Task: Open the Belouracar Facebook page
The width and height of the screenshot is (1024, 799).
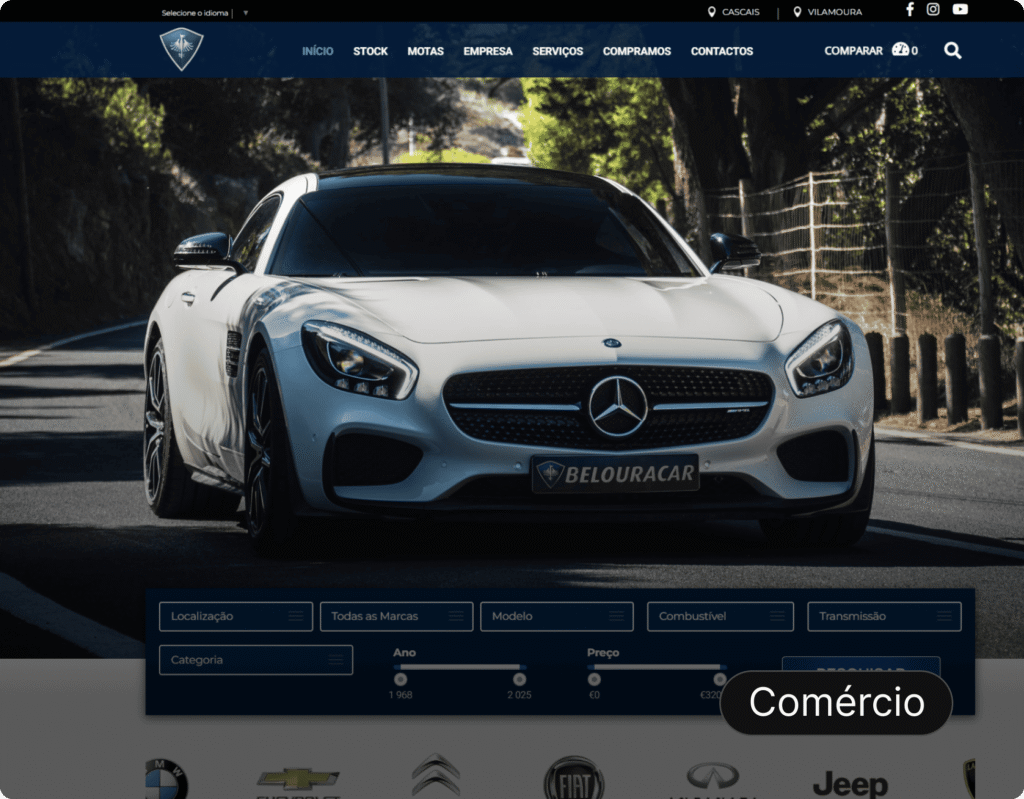Action: pyautogui.click(x=910, y=10)
